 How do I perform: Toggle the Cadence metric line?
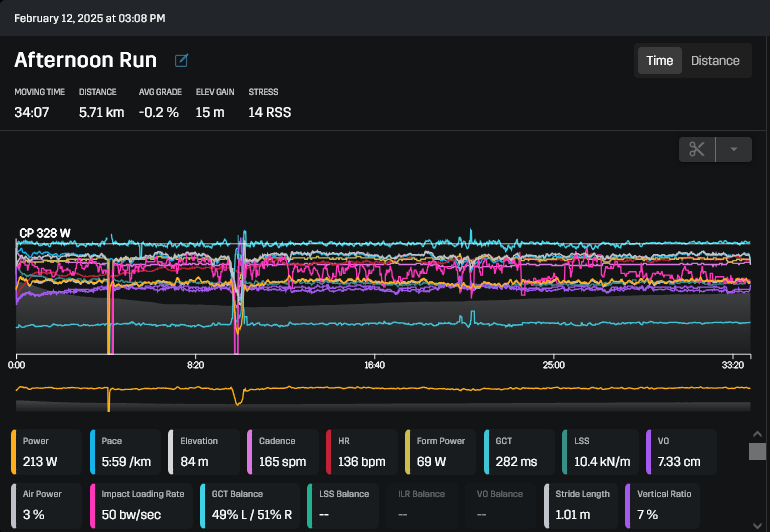tap(282, 452)
